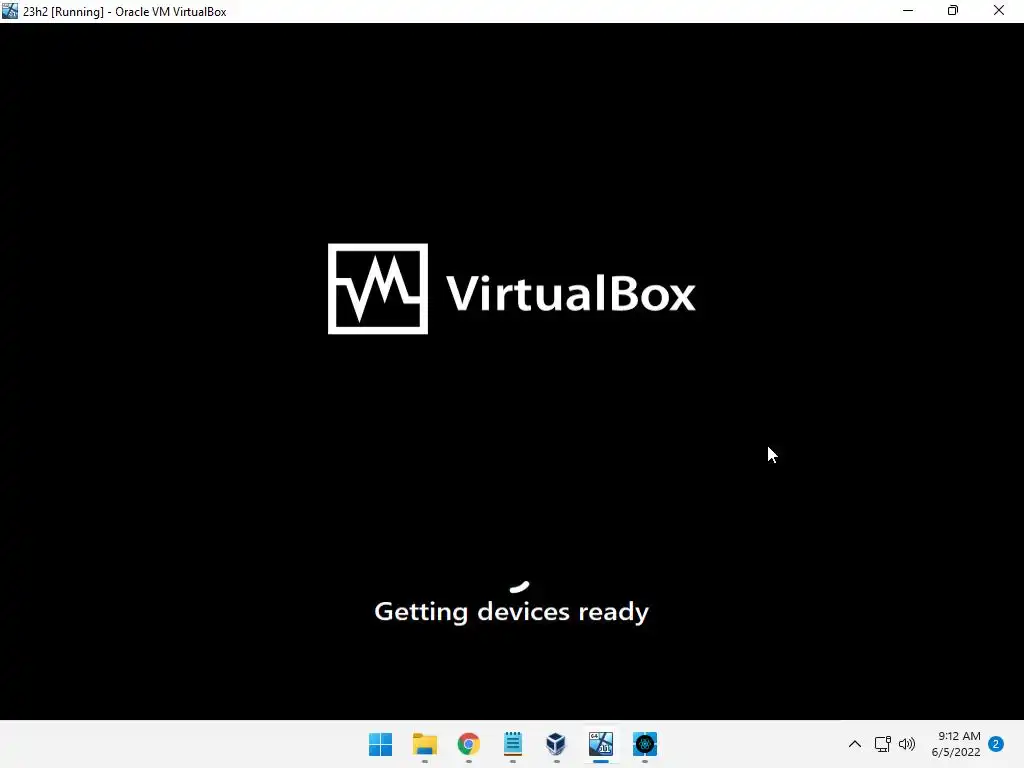
Task: Open the dark atom-logo app on taskbar
Action: click(x=645, y=744)
